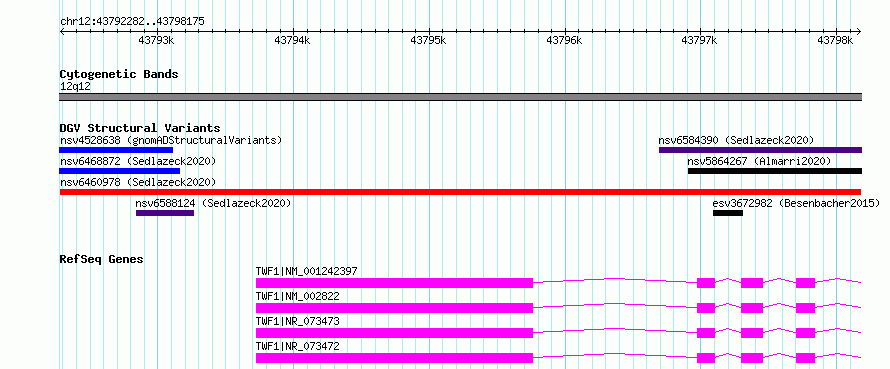The image size is (890, 369).
Task: Click the chr12:43792282..43798175 coordinate label
Action: (x=132, y=22)
